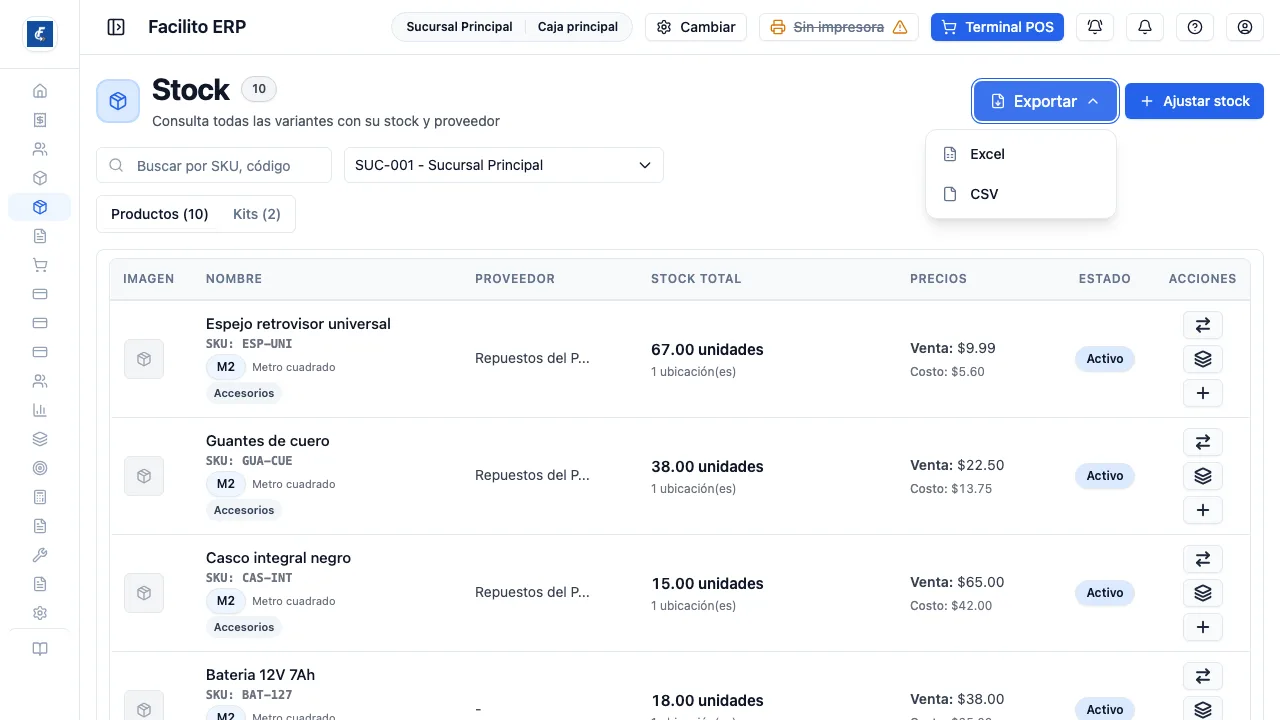
Task: Click the 38.00 unidades stock value
Action: click(x=707, y=467)
